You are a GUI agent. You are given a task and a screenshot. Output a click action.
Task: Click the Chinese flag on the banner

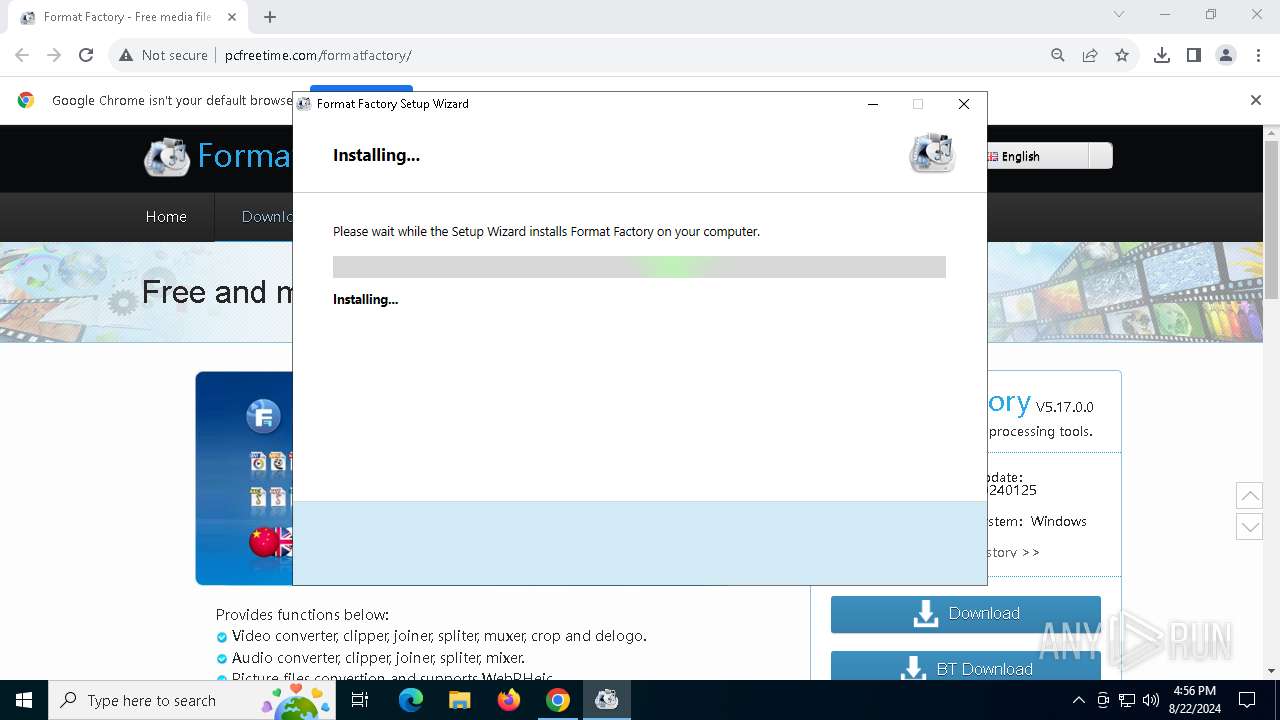[x=264, y=542]
